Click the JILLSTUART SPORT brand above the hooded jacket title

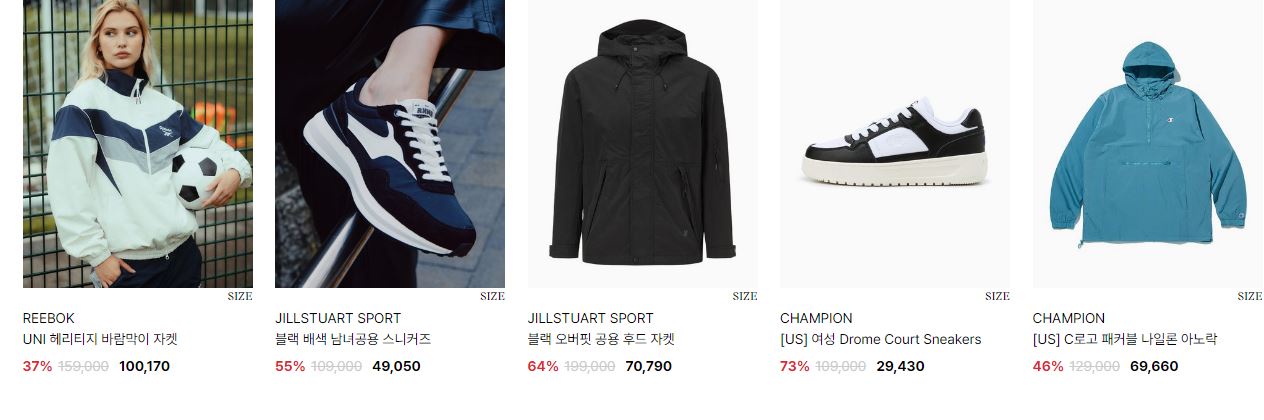pyautogui.click(x=590, y=318)
